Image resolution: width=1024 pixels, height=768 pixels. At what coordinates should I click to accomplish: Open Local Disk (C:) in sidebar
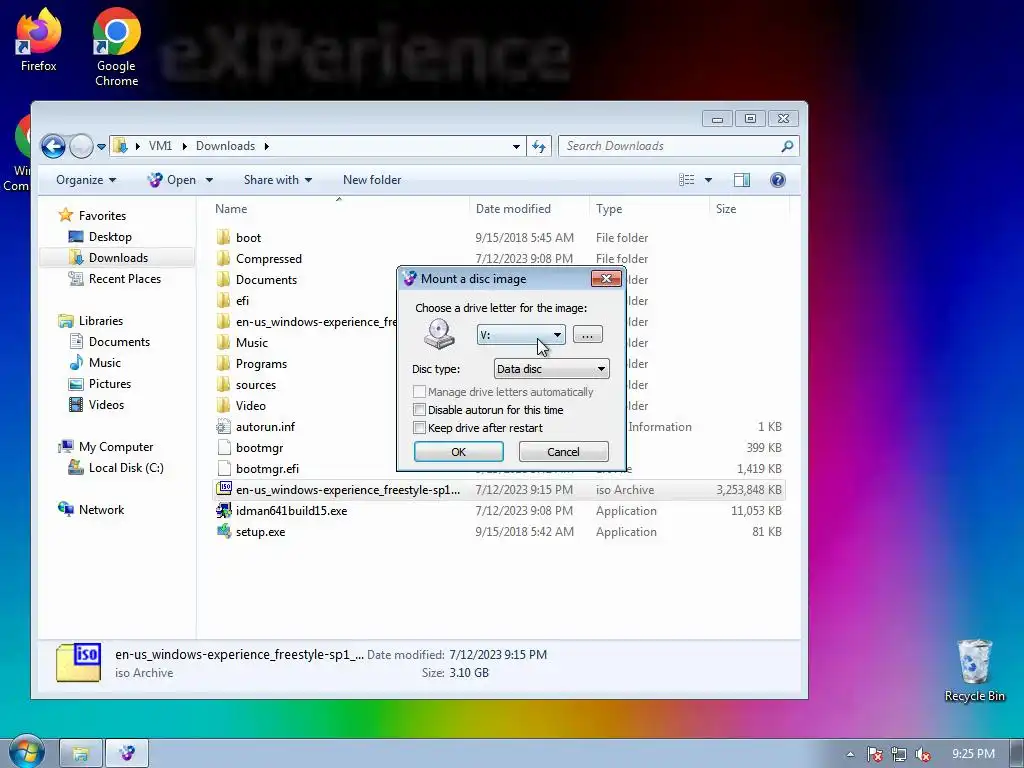tap(125, 468)
